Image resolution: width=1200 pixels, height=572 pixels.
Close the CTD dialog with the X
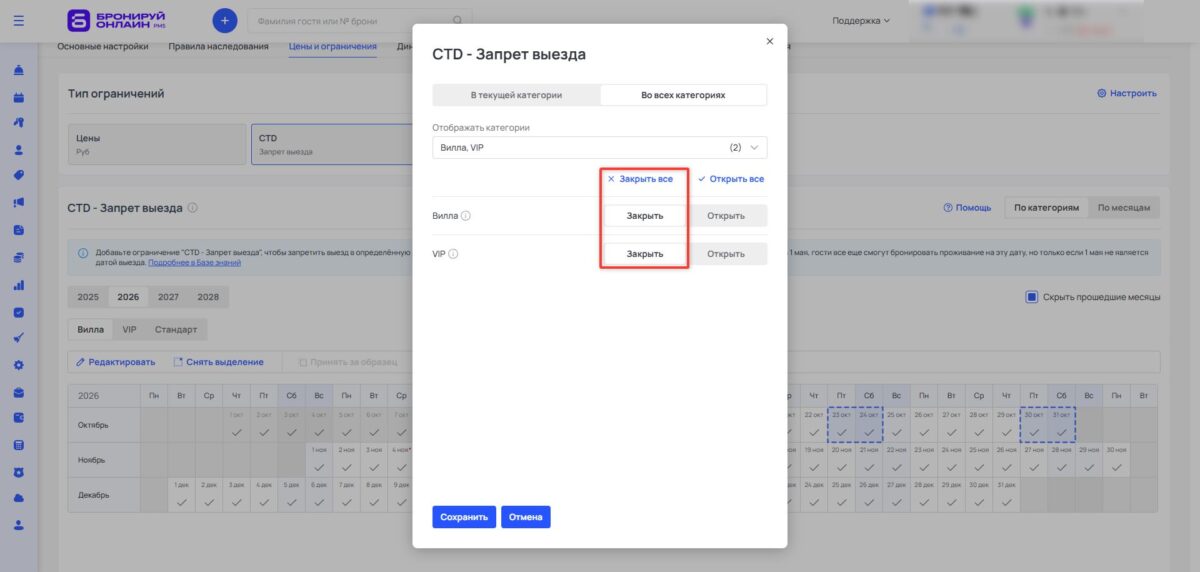769,41
